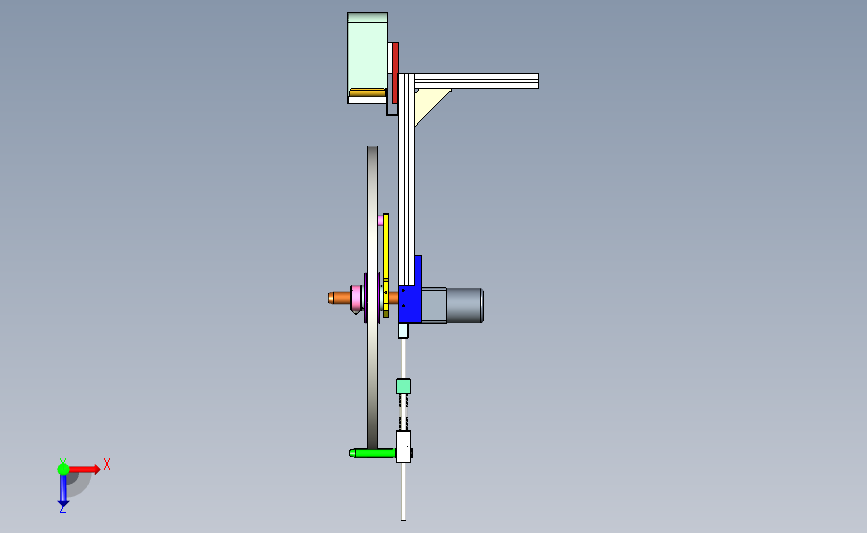Select the red plate beside the green box
Screen dimensions: 867x533
coord(395,72)
